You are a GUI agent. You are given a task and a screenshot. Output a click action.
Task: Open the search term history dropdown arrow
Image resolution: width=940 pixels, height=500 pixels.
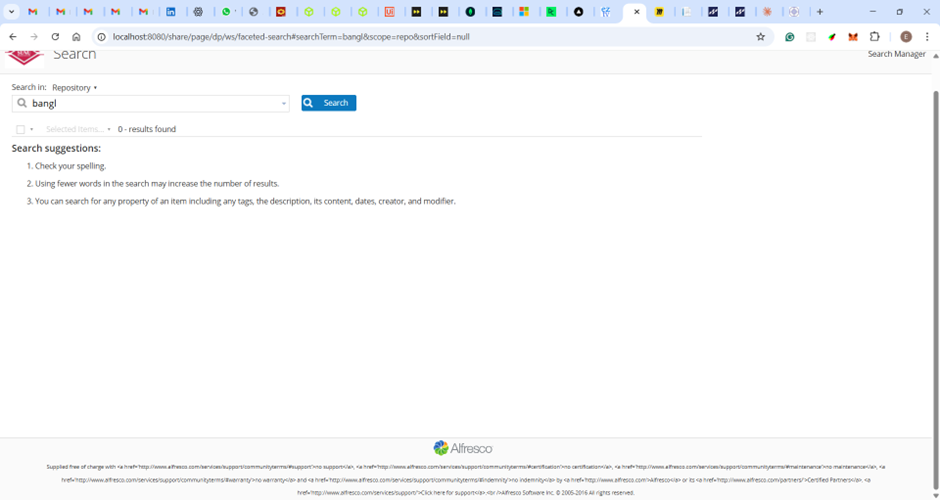284,104
